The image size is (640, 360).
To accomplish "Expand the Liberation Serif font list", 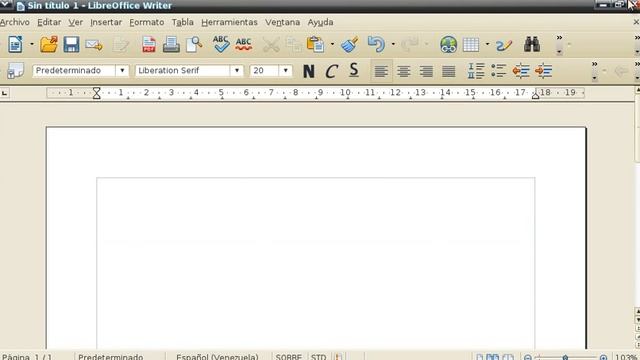I will click(x=236, y=71).
